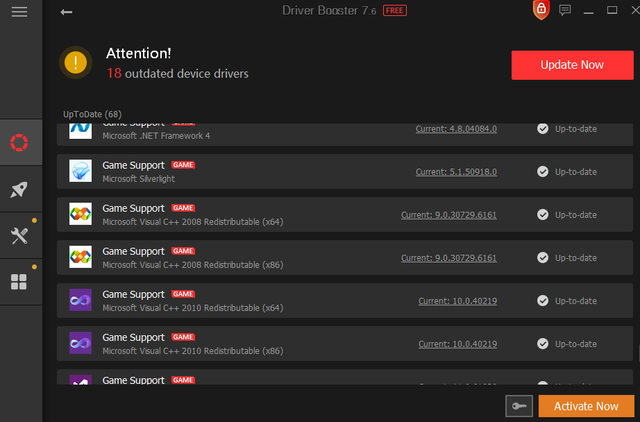Open the feedback chat icon
The width and height of the screenshot is (640, 422).
click(565, 10)
